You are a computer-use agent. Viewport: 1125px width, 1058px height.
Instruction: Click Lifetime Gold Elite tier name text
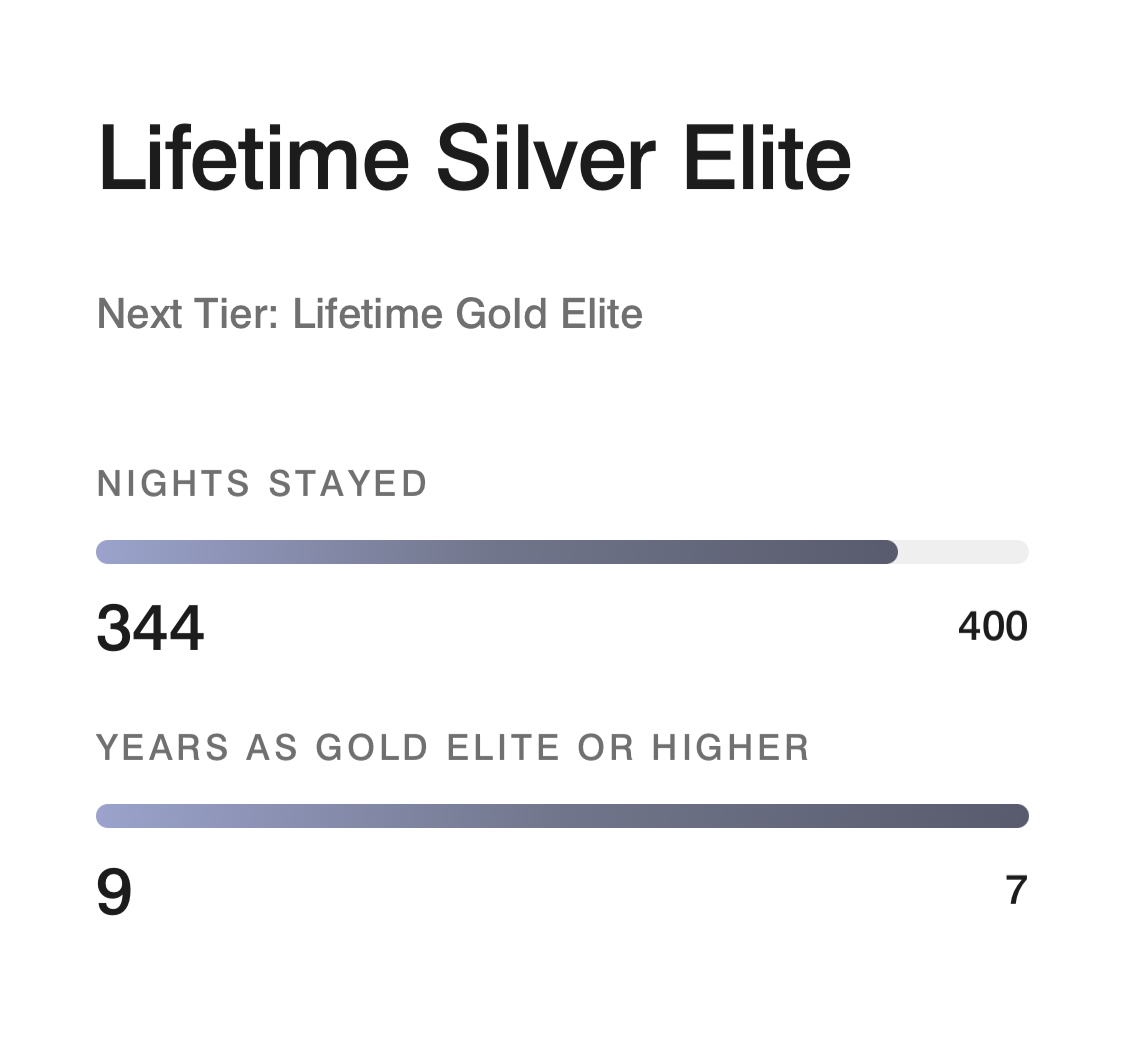pyautogui.click(x=465, y=313)
